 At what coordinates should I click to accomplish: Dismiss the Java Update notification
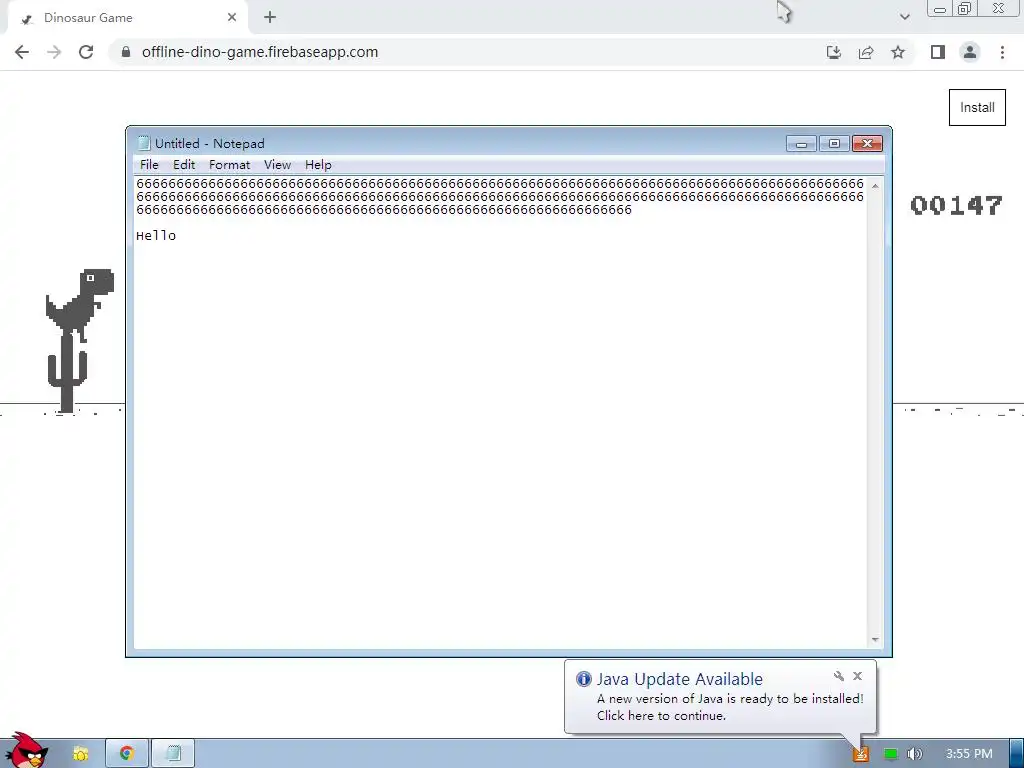point(857,676)
